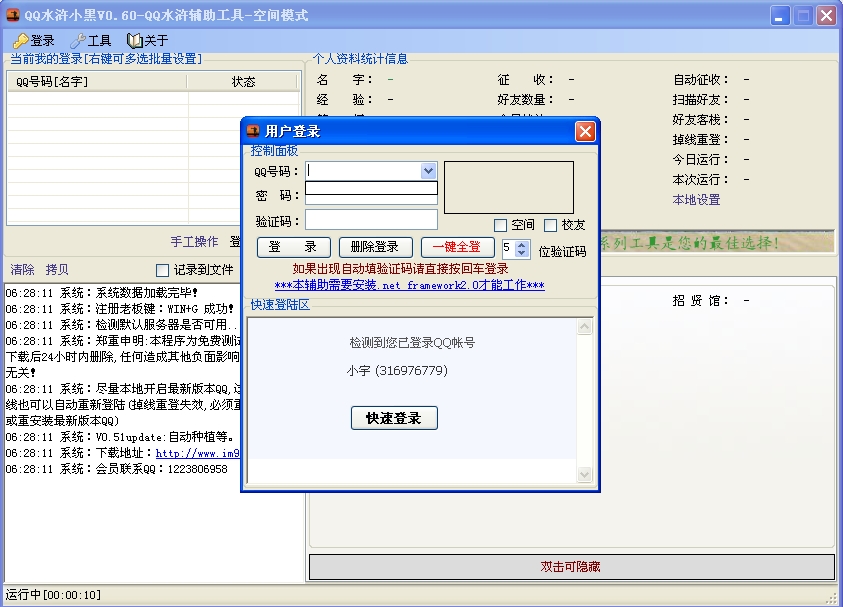
Task: Open the 工具 menu
Action: [x=91, y=40]
